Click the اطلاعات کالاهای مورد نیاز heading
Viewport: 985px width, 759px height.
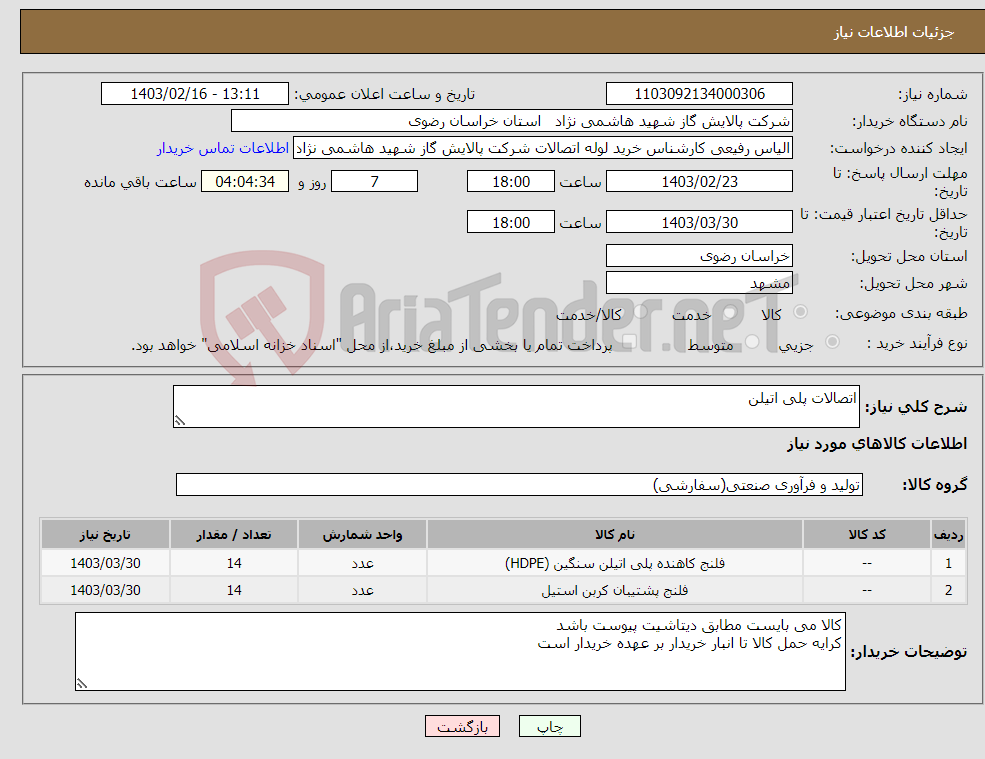876,444
